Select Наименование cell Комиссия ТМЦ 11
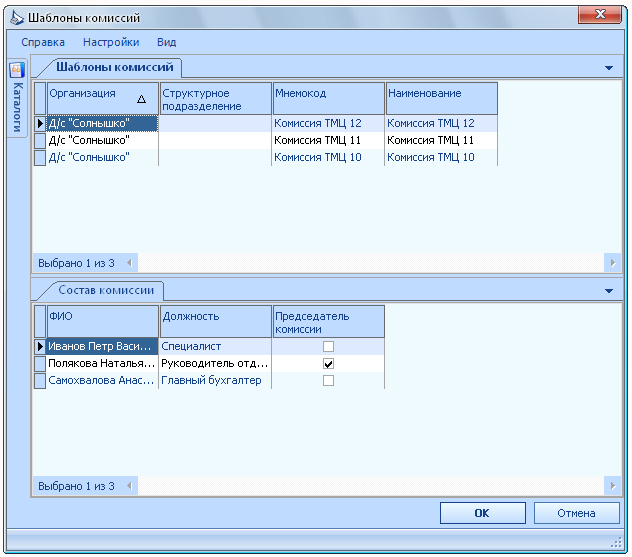The height and width of the screenshot is (557, 632). pos(441,140)
